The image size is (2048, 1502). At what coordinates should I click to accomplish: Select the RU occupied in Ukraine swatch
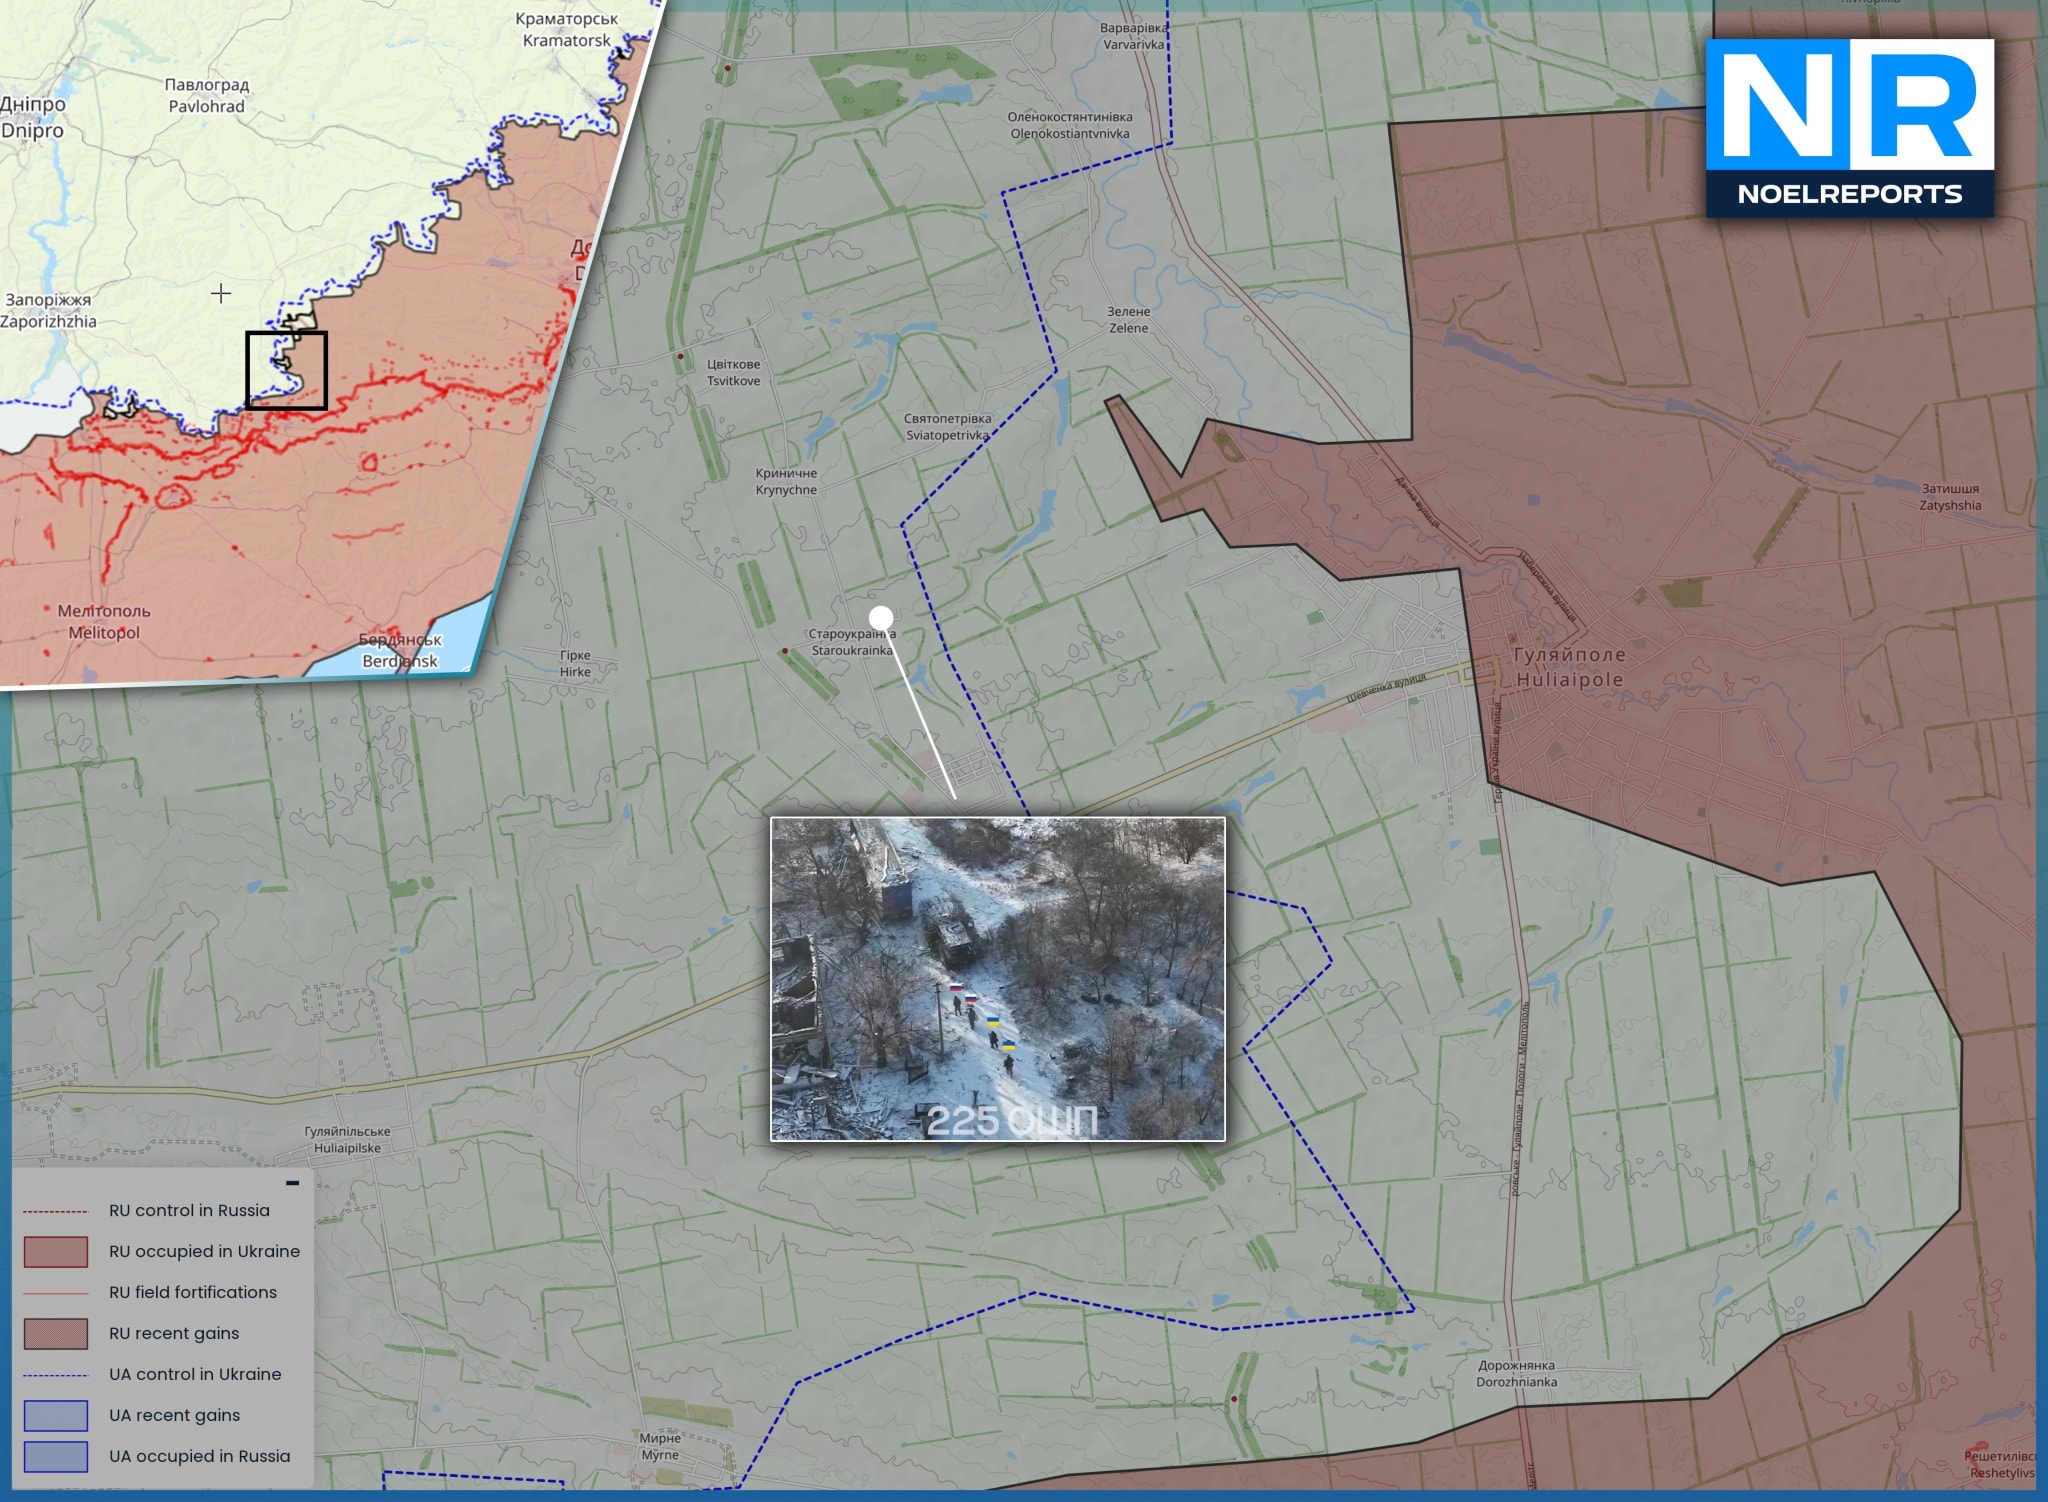[56, 1252]
